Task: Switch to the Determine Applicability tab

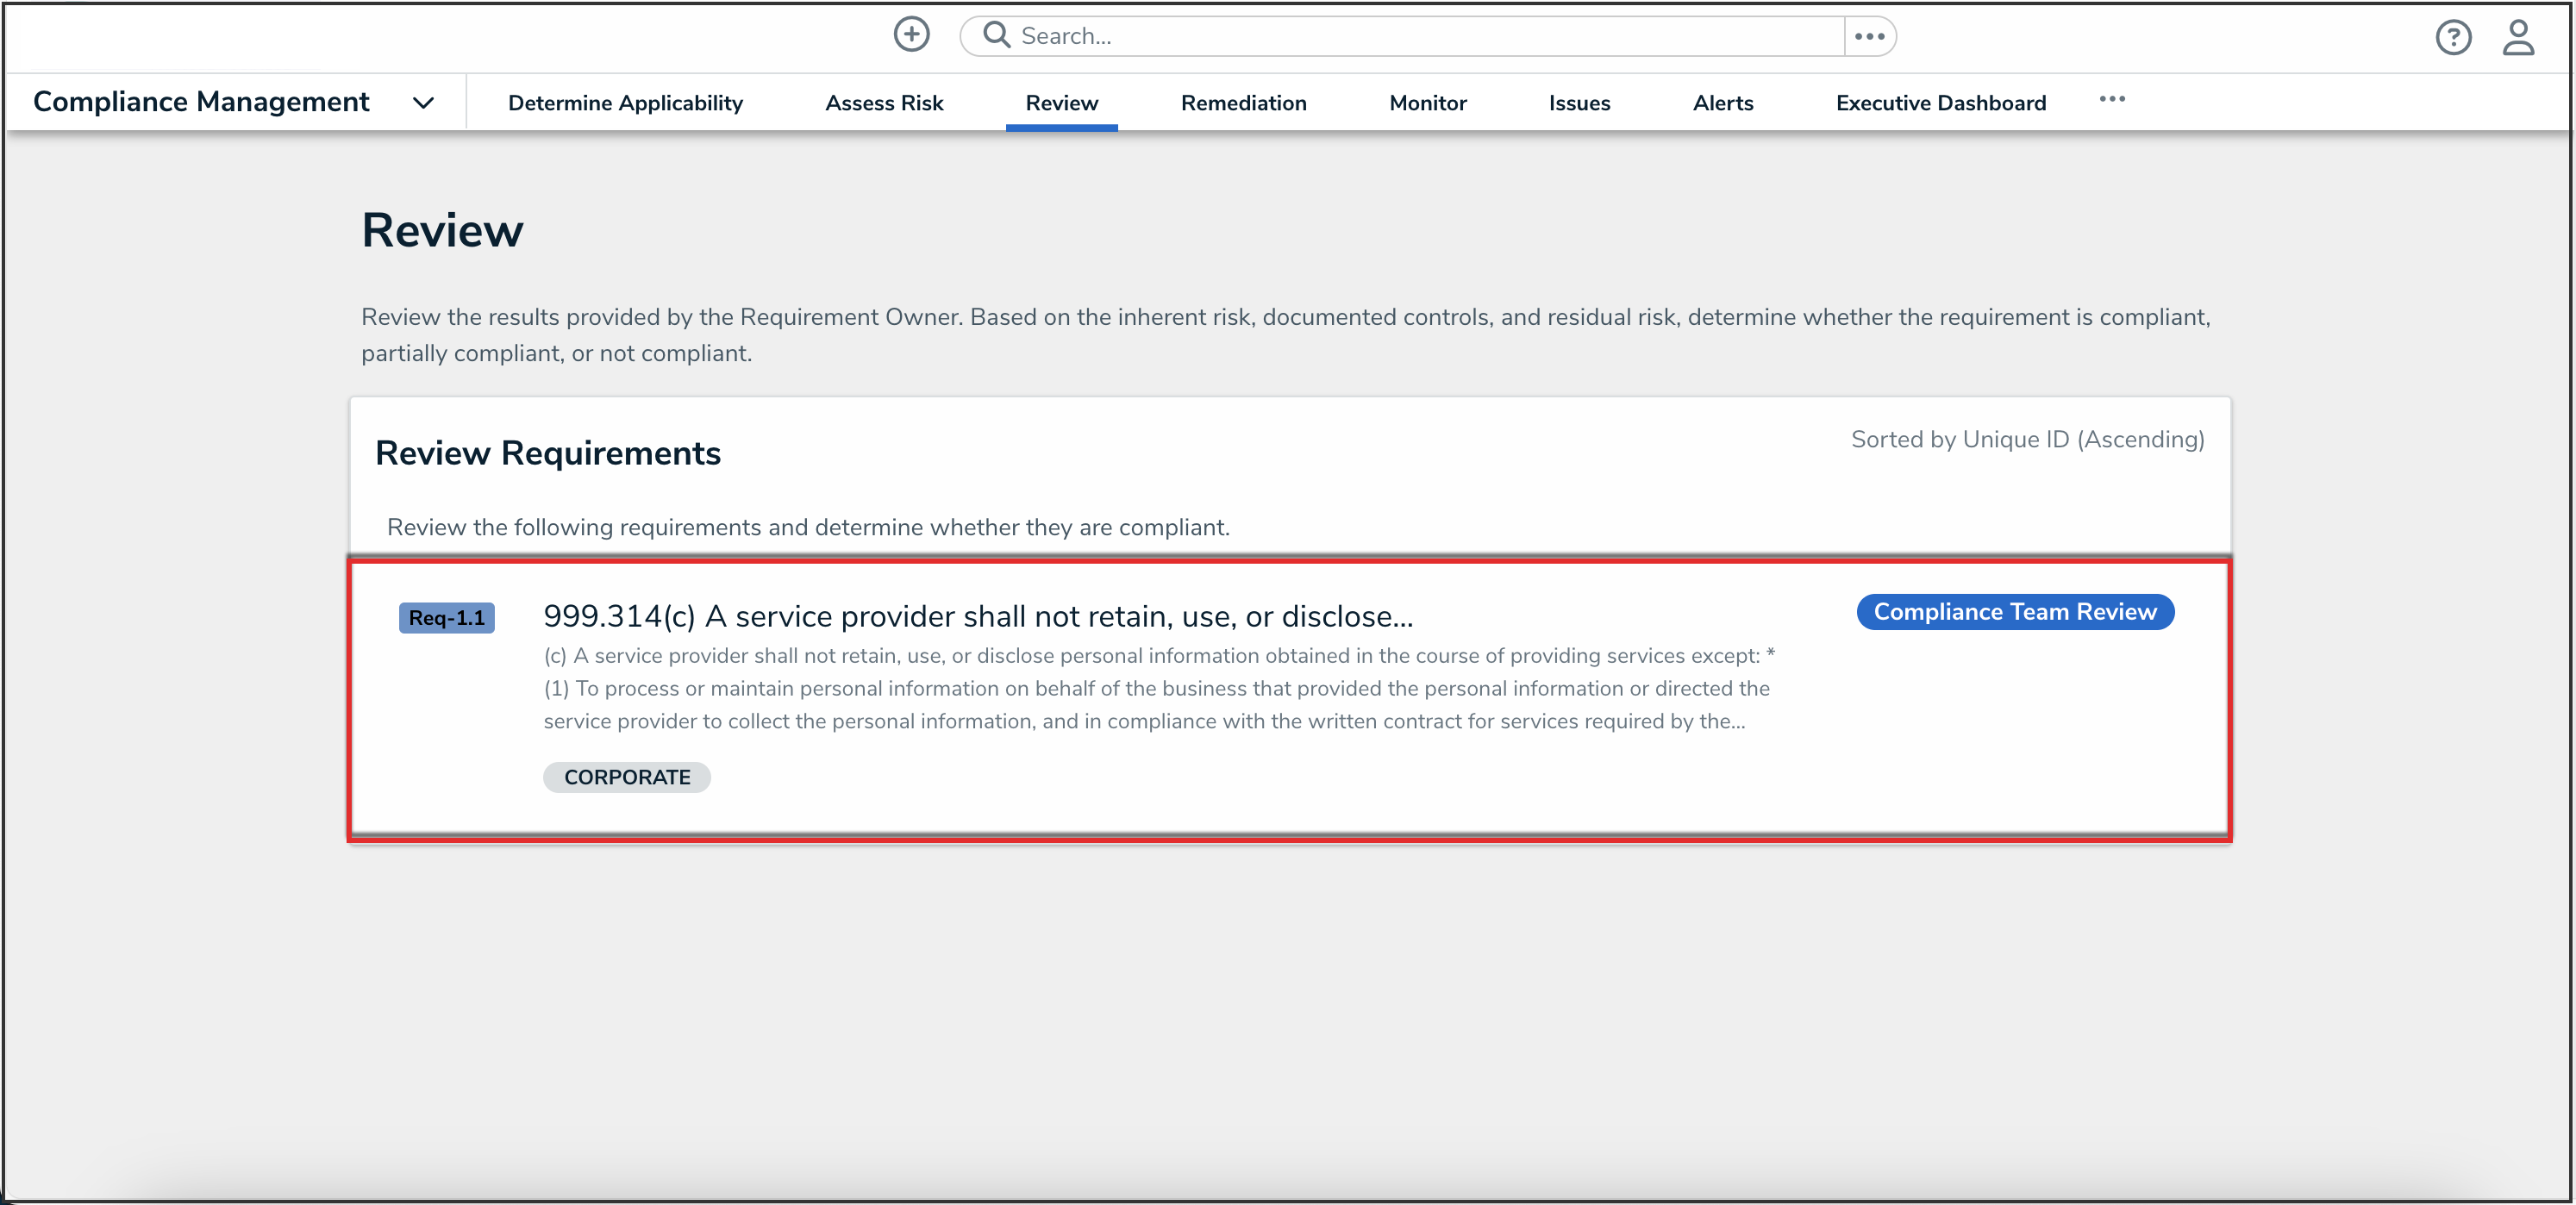Action: coord(625,103)
